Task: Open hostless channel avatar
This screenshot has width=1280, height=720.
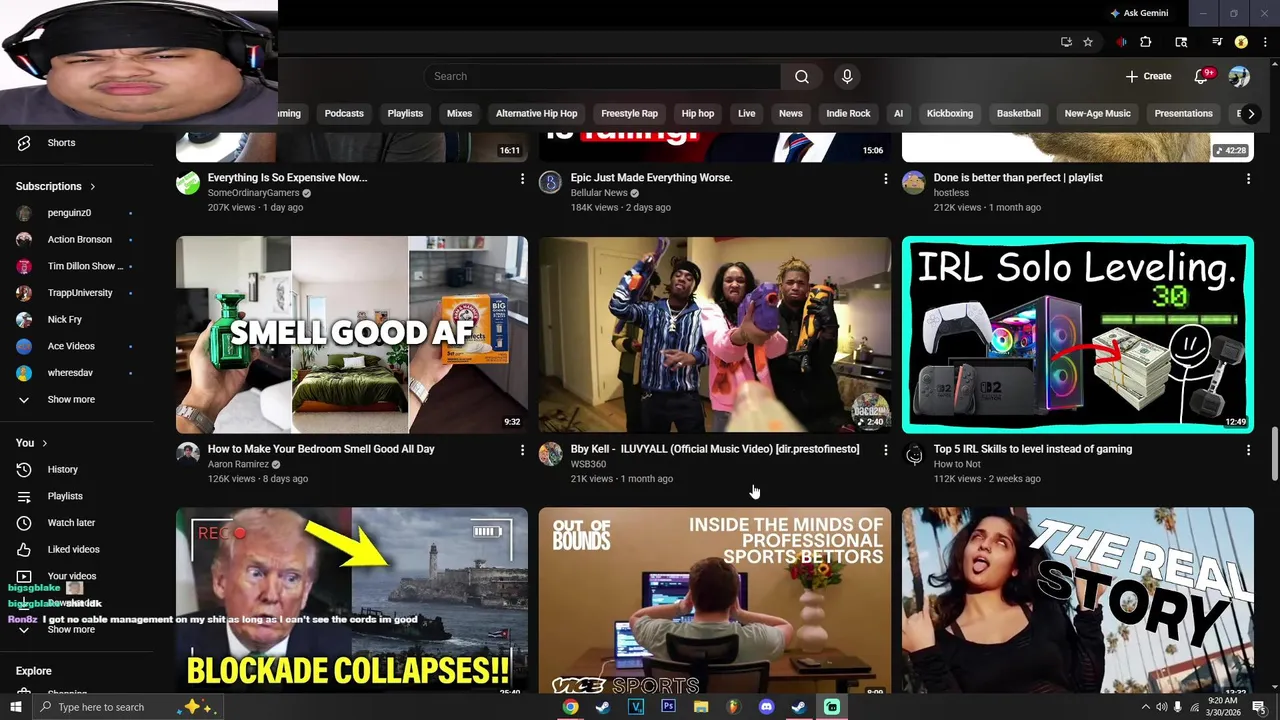Action: (x=914, y=182)
